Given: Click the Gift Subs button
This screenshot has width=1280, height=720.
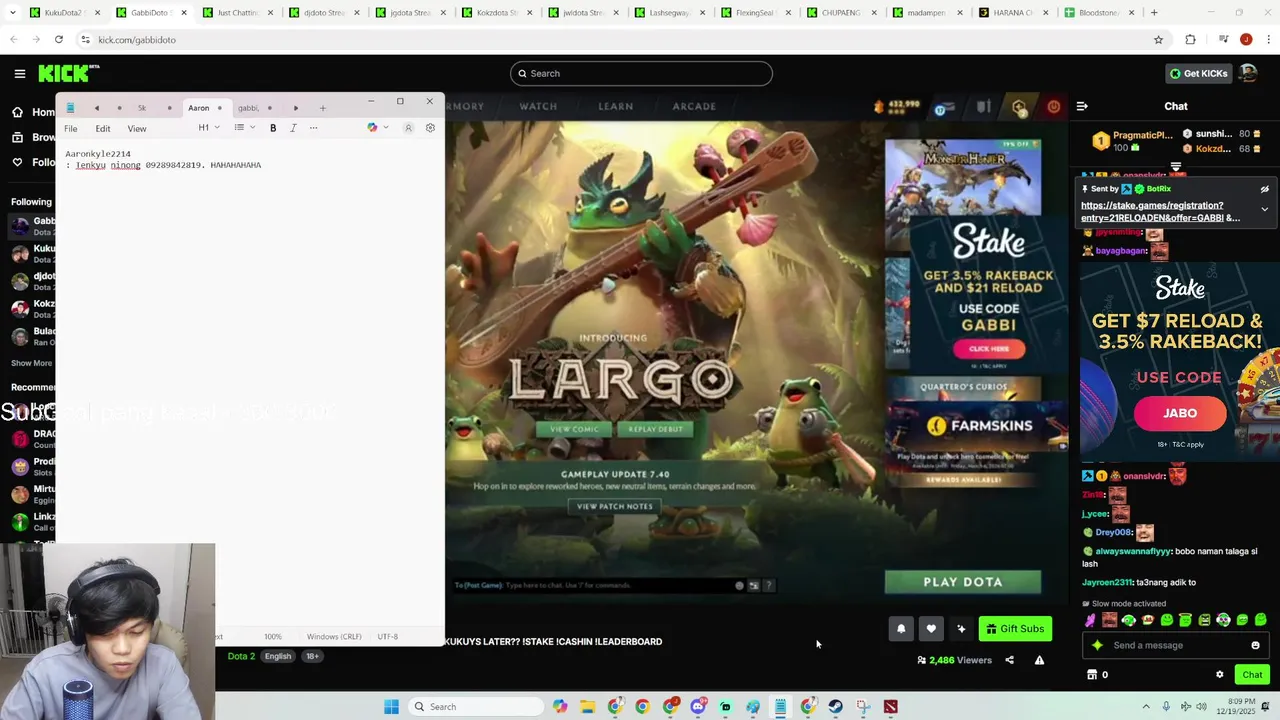Looking at the screenshot, I should (x=1015, y=629).
